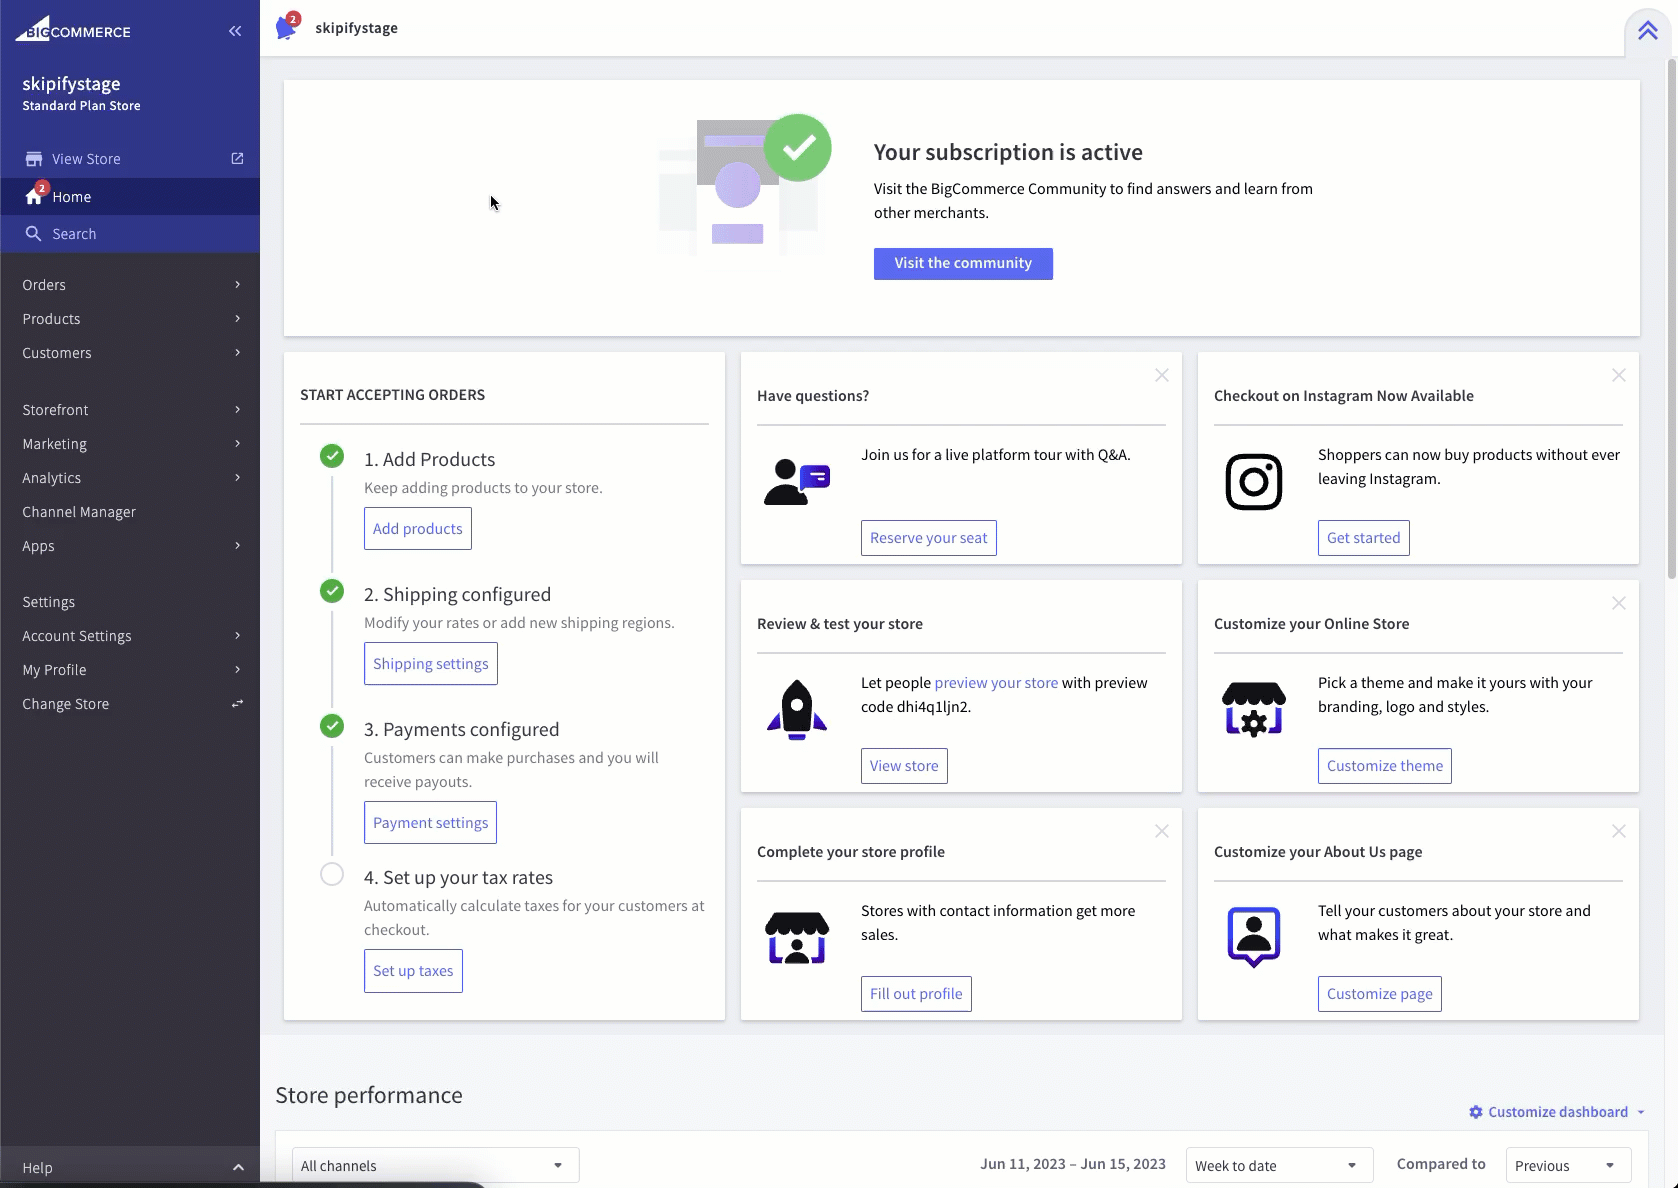Click the page vertical scrollbar
The height and width of the screenshot is (1188, 1678).
coord(1671,320)
